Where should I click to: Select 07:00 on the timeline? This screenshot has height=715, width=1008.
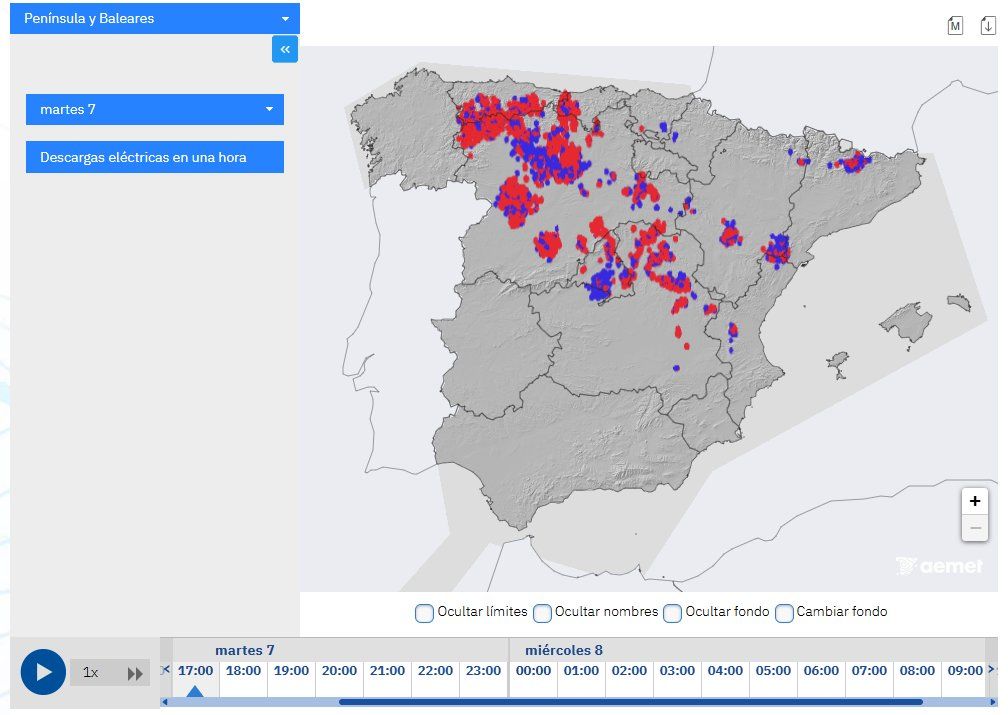869,671
